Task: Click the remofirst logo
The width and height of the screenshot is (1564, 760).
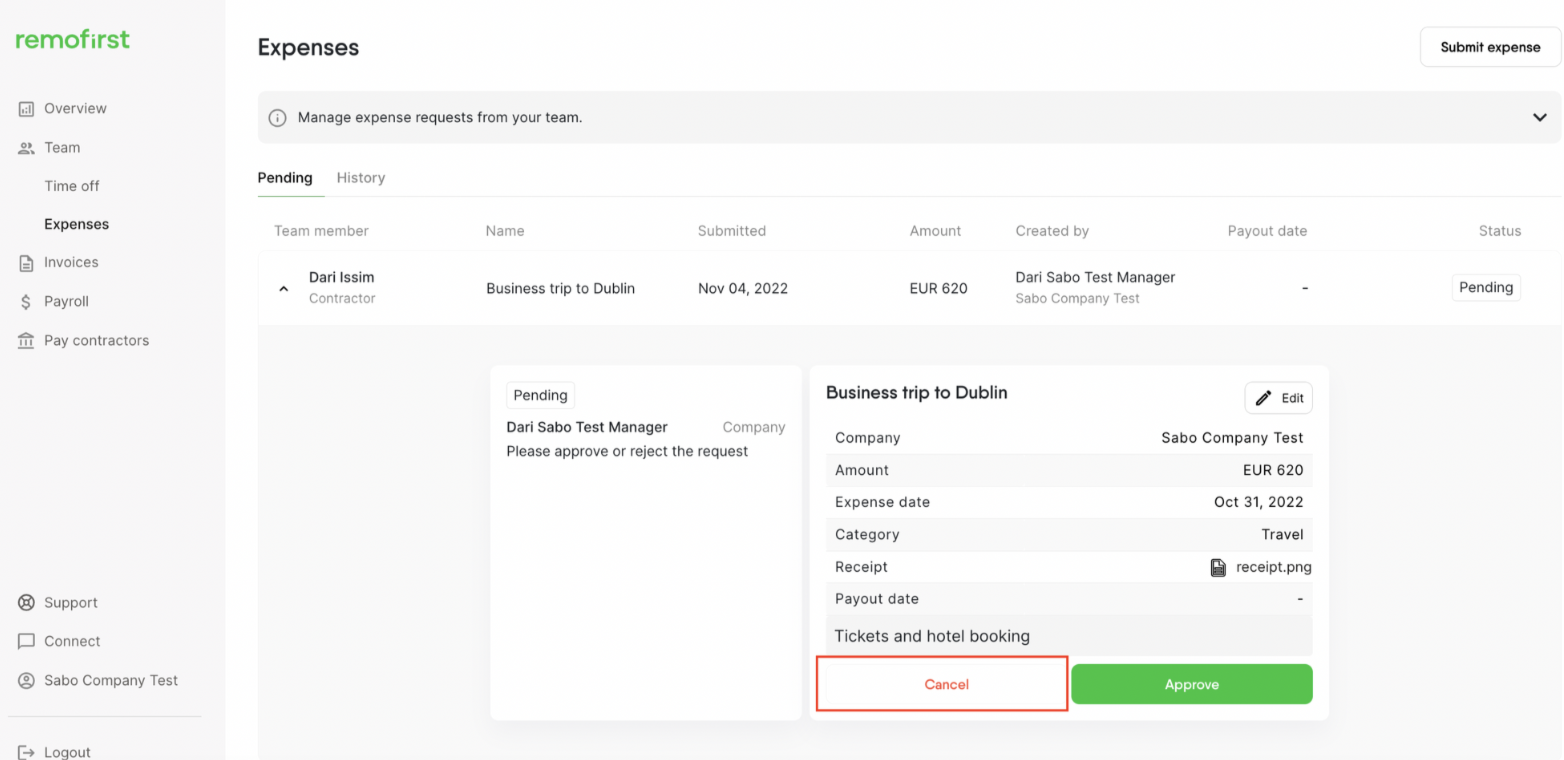Action: 72,40
